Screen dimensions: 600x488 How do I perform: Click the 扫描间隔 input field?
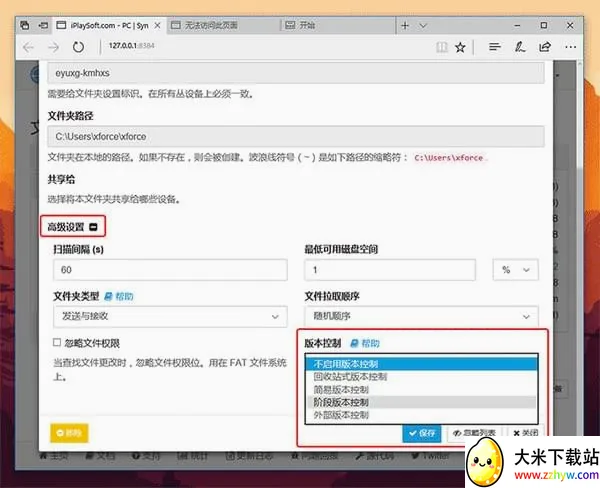click(x=170, y=270)
